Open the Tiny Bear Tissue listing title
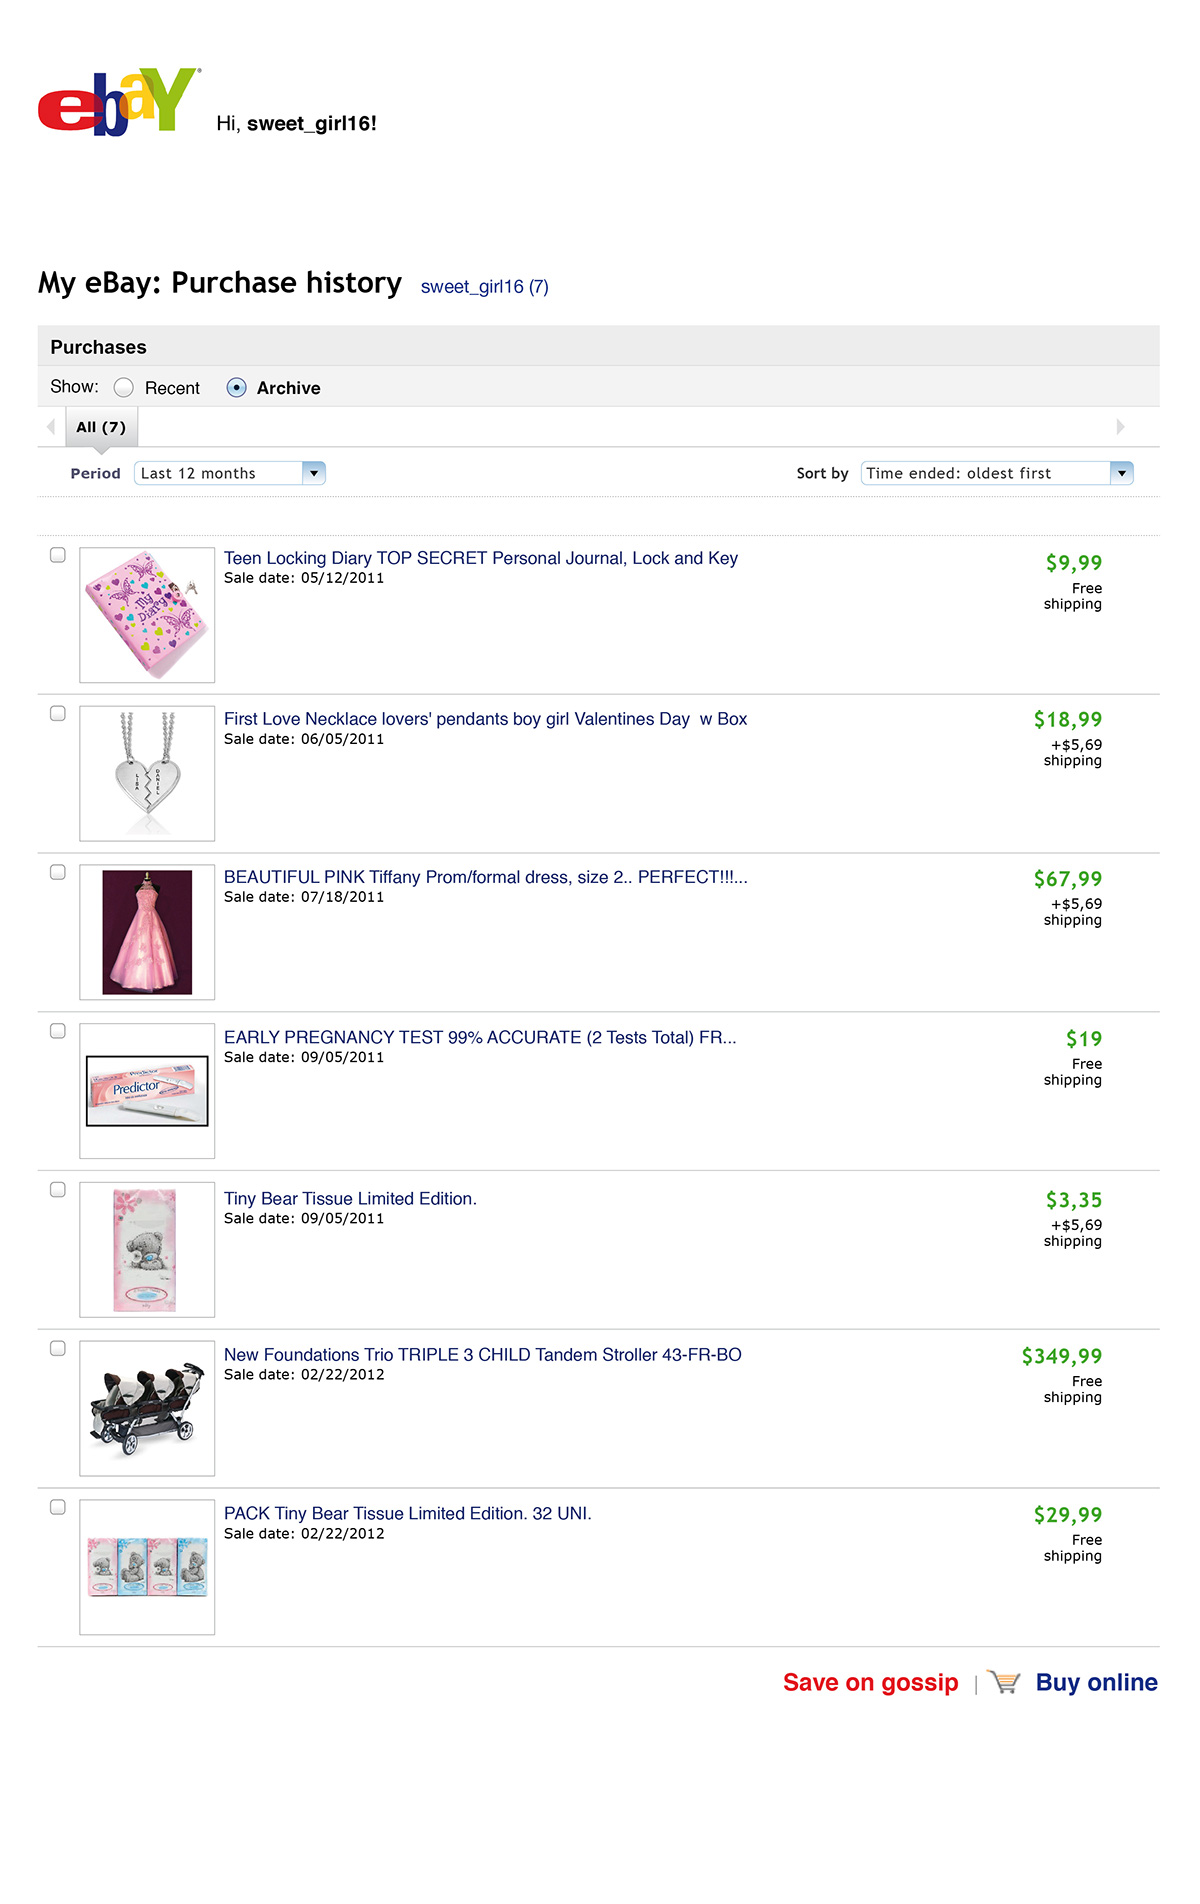Viewport: 1200px width, 1904px height. [x=350, y=1198]
